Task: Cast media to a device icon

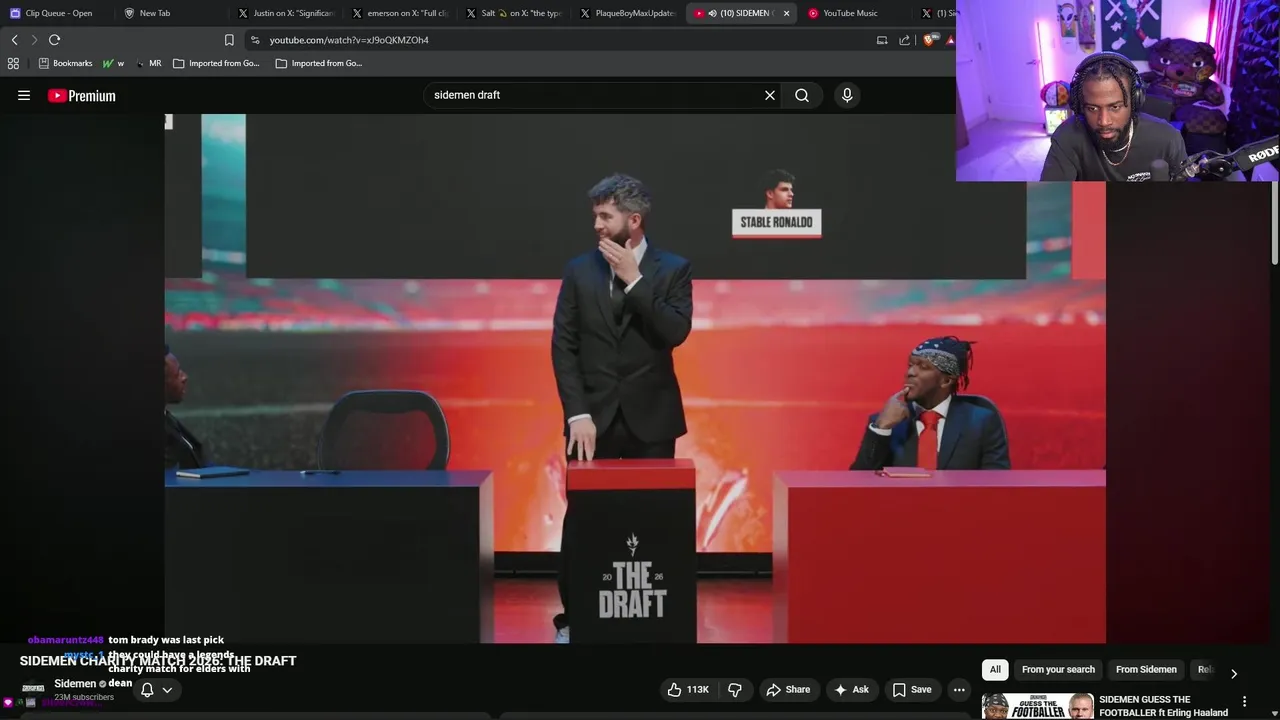Action: pyautogui.click(x=882, y=40)
